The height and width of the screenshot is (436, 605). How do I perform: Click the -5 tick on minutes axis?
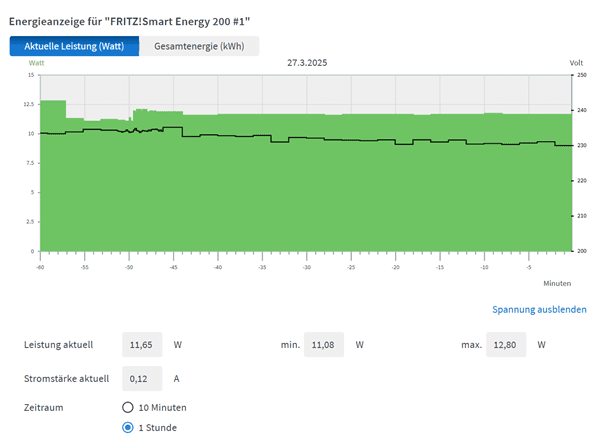point(528,268)
